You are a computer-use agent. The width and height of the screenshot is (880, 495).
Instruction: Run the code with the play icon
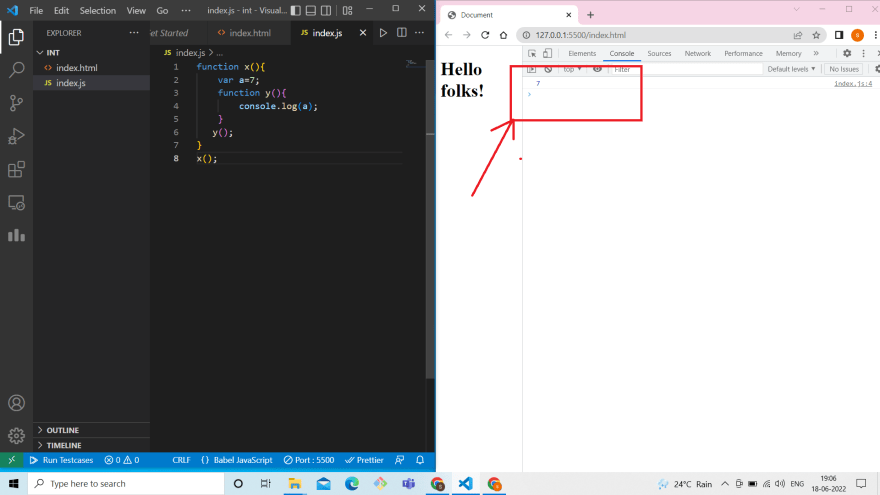pos(383,33)
